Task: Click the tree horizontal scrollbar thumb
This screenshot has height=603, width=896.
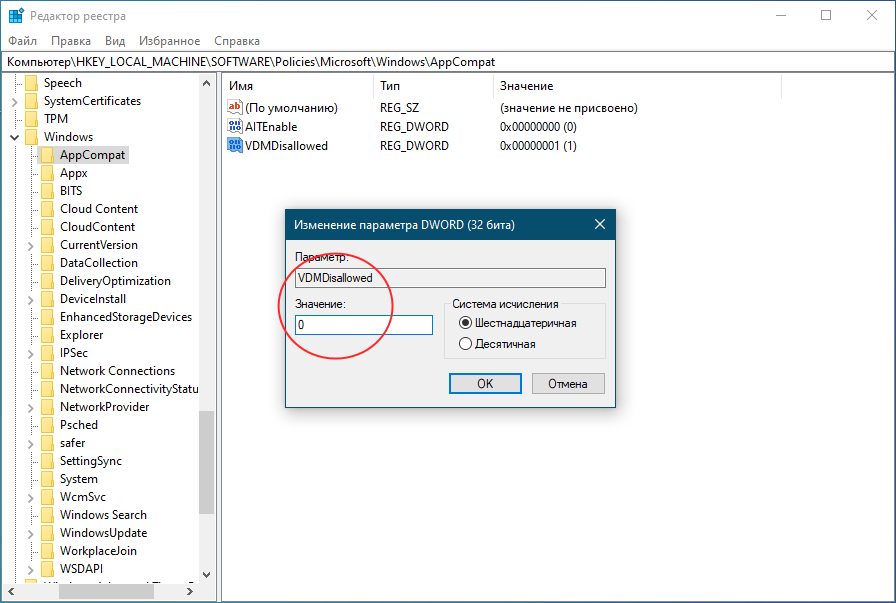Action: pos(106,592)
